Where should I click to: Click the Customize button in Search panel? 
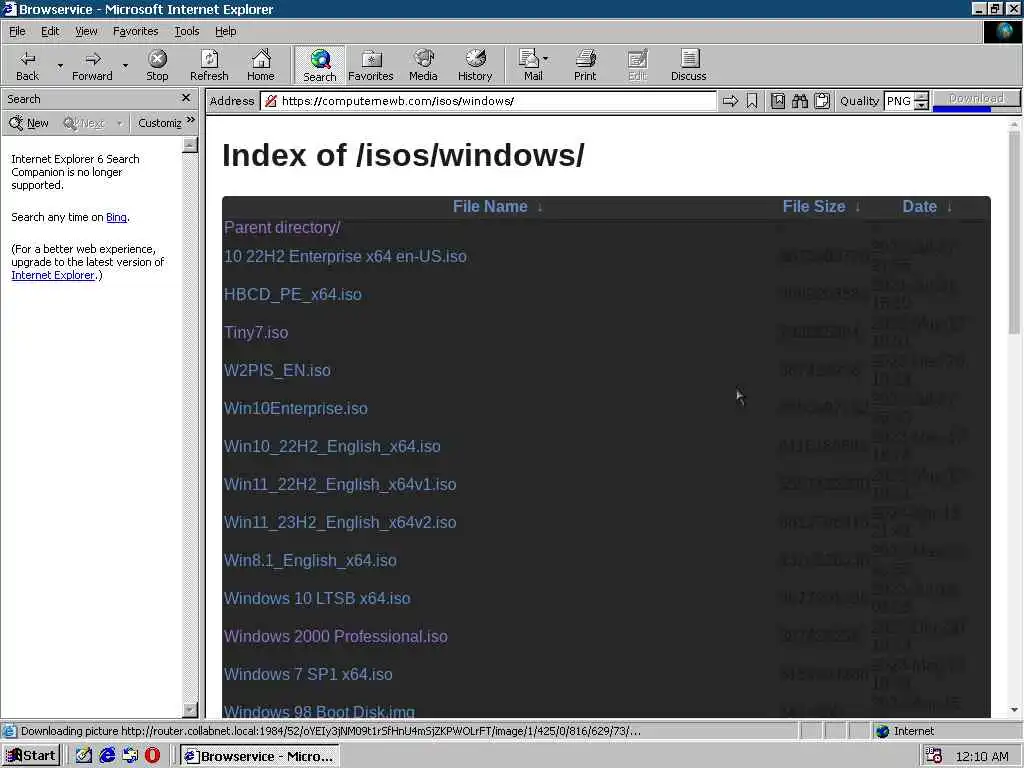160,123
